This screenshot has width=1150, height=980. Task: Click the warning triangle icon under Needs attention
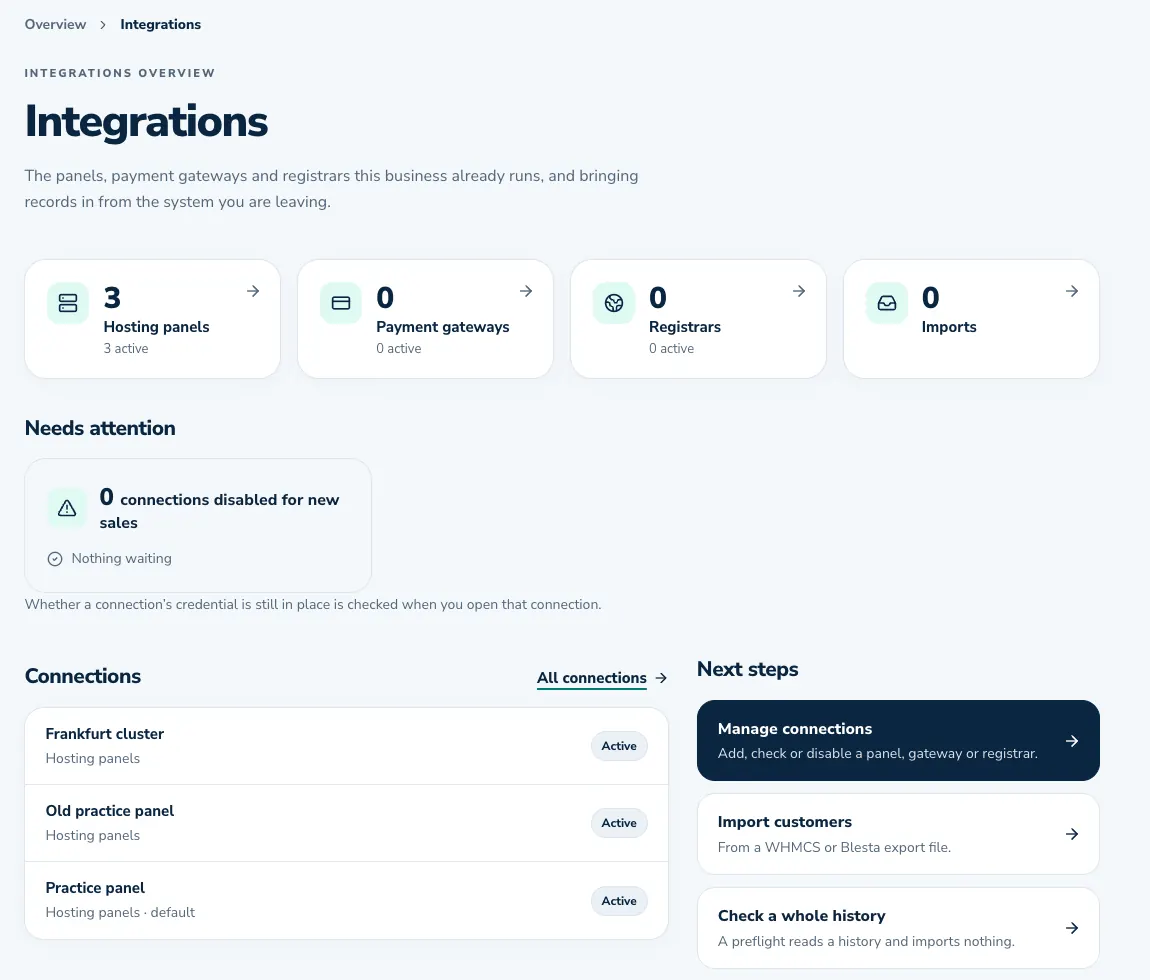[x=67, y=508]
